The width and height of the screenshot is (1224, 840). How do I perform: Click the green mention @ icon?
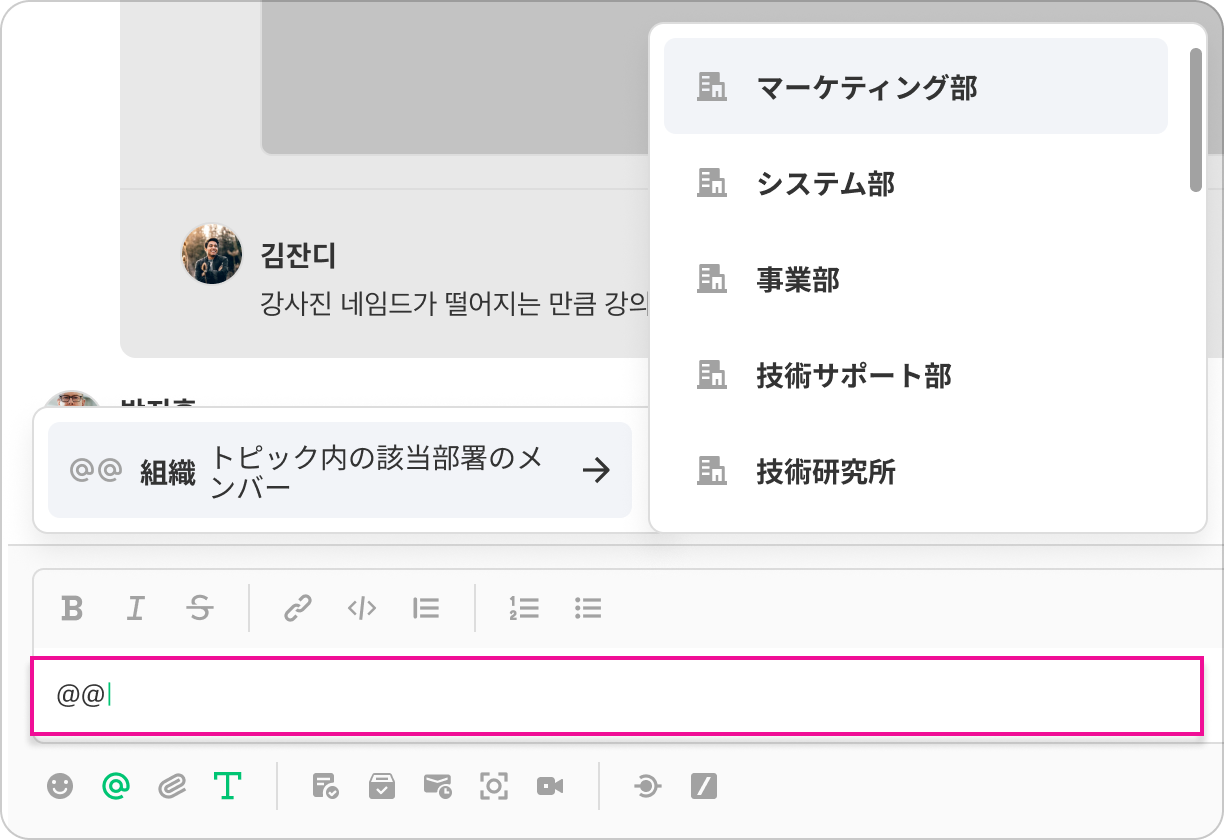coord(116,787)
